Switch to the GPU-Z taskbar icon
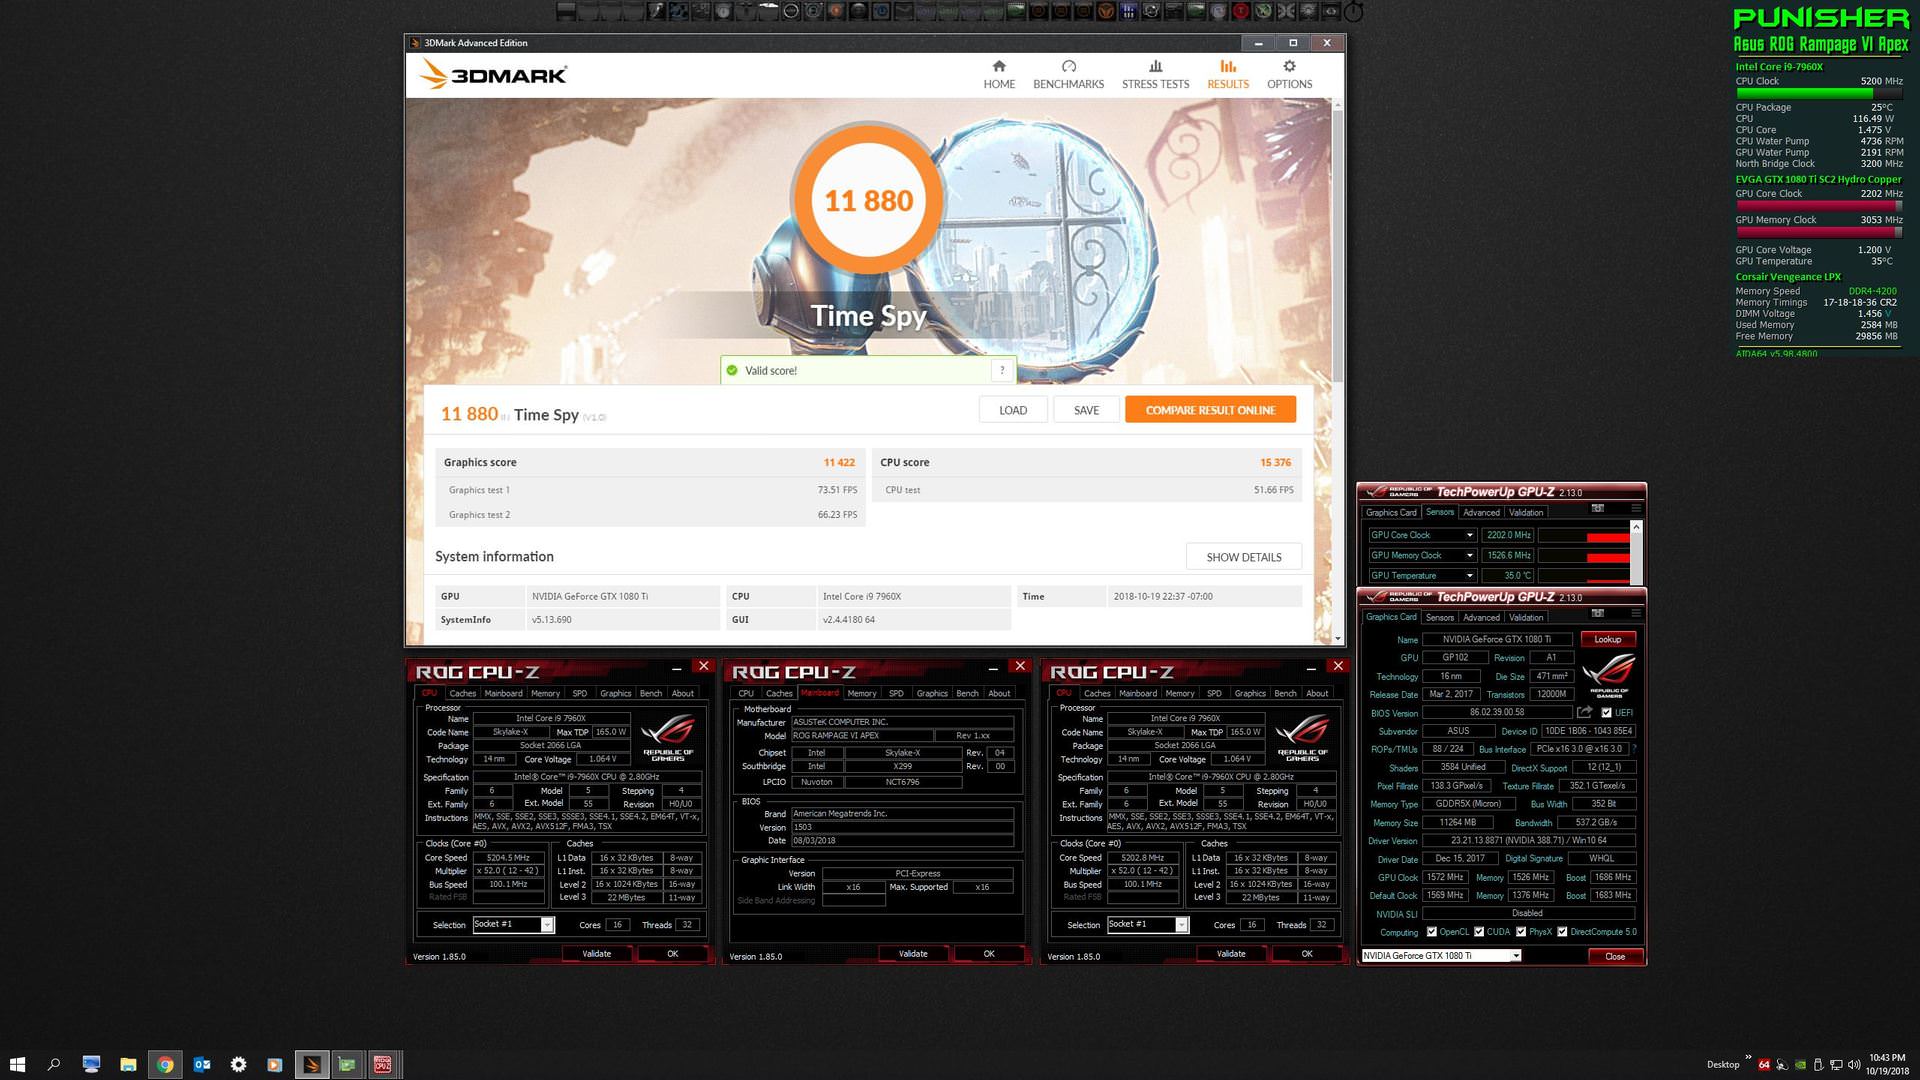 pyautogui.click(x=347, y=1065)
